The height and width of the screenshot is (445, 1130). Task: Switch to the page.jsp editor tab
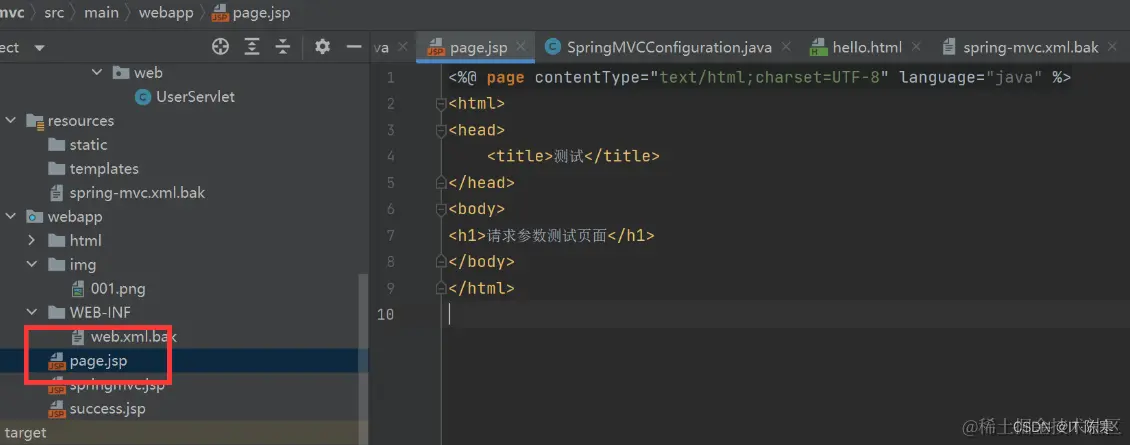(x=478, y=48)
